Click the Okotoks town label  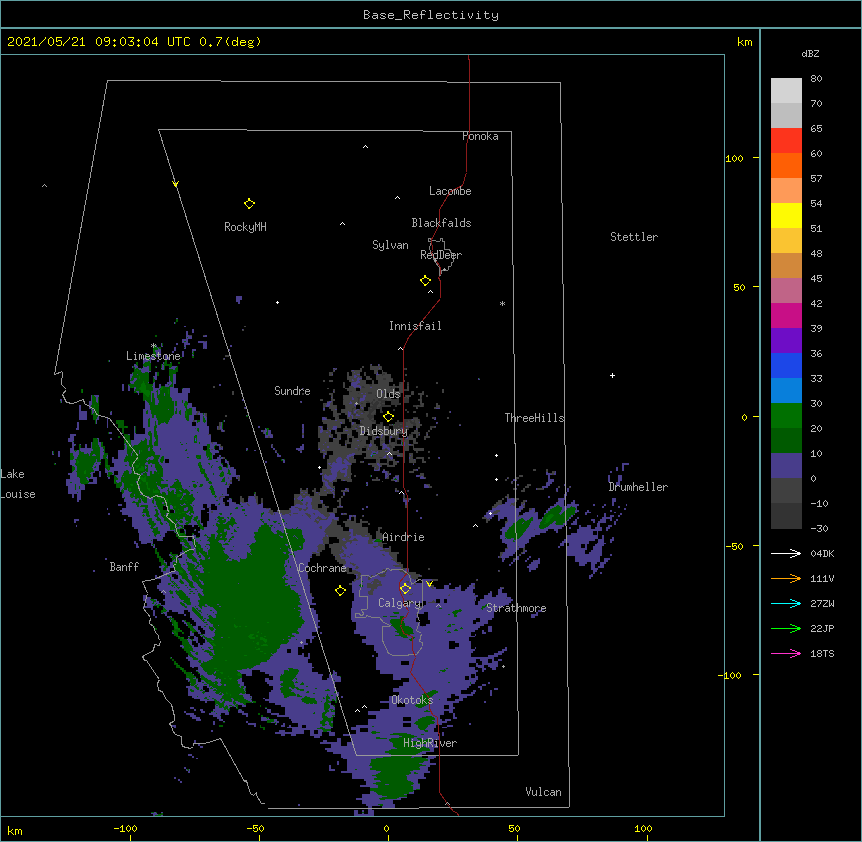[x=412, y=700]
